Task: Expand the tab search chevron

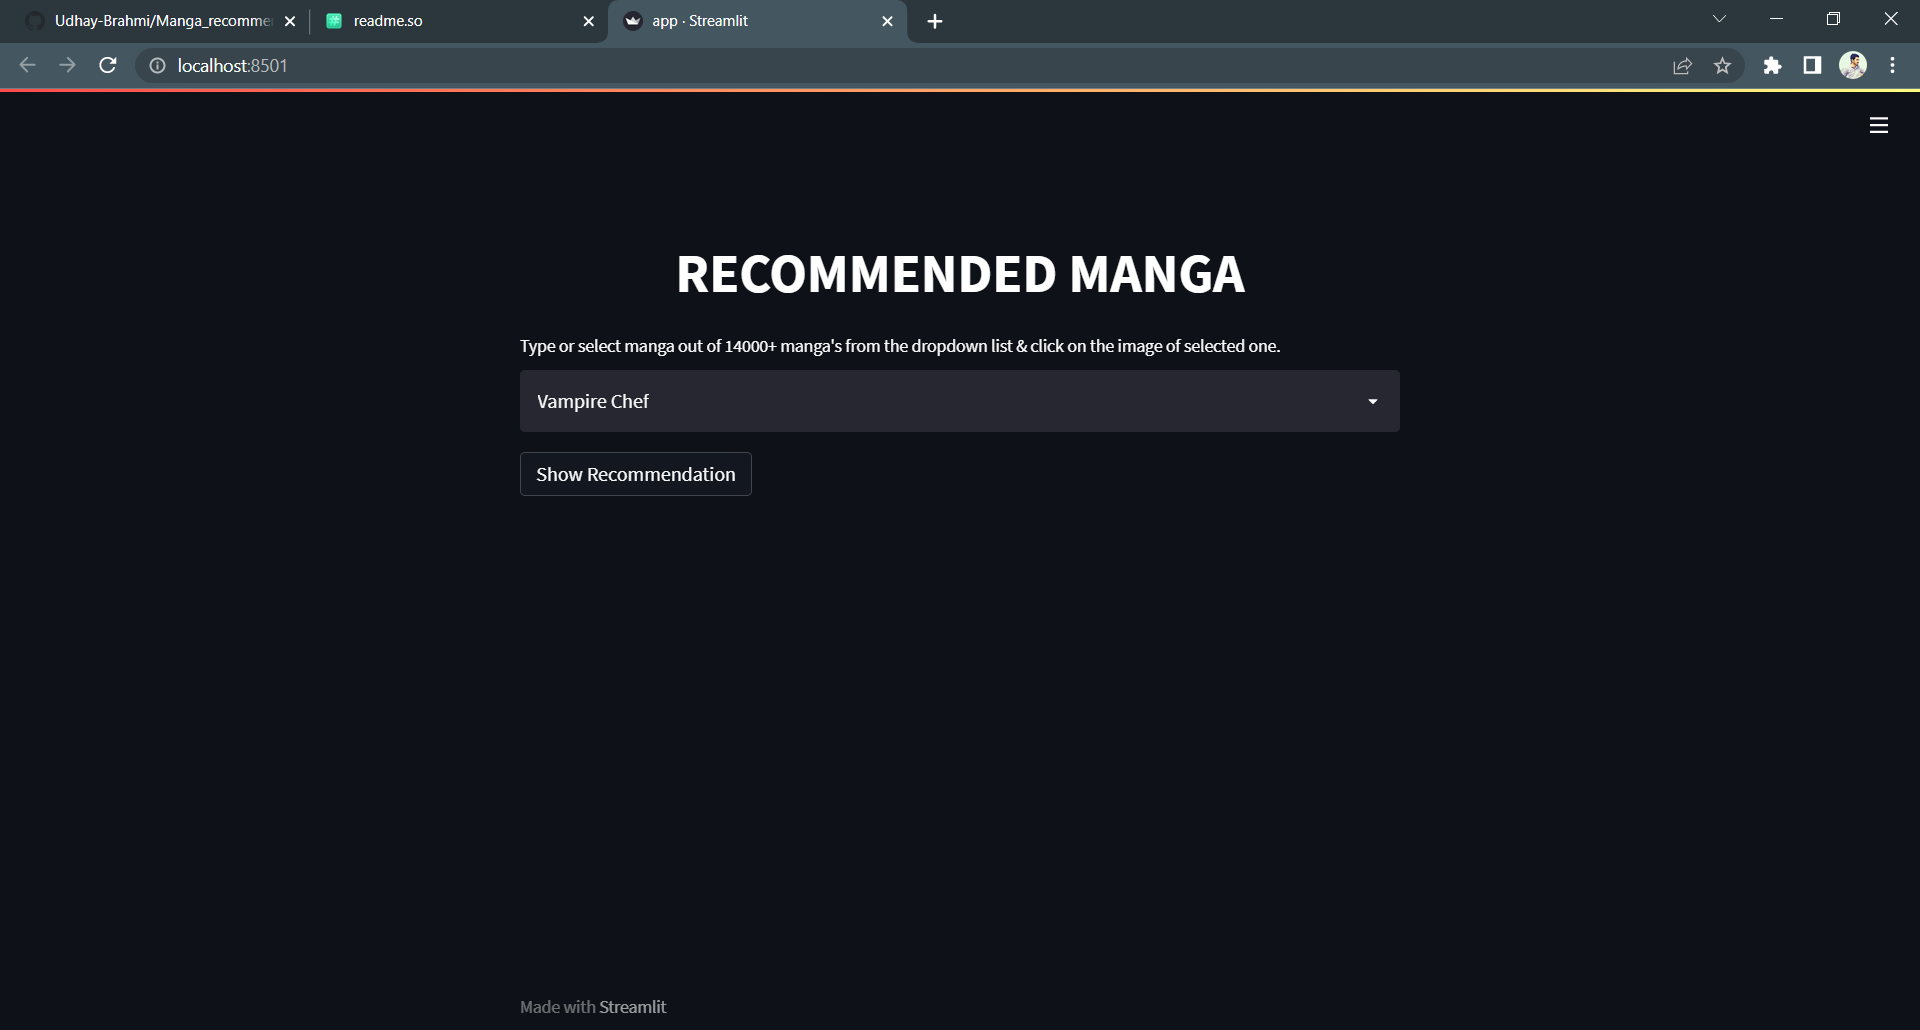Action: [x=1719, y=18]
